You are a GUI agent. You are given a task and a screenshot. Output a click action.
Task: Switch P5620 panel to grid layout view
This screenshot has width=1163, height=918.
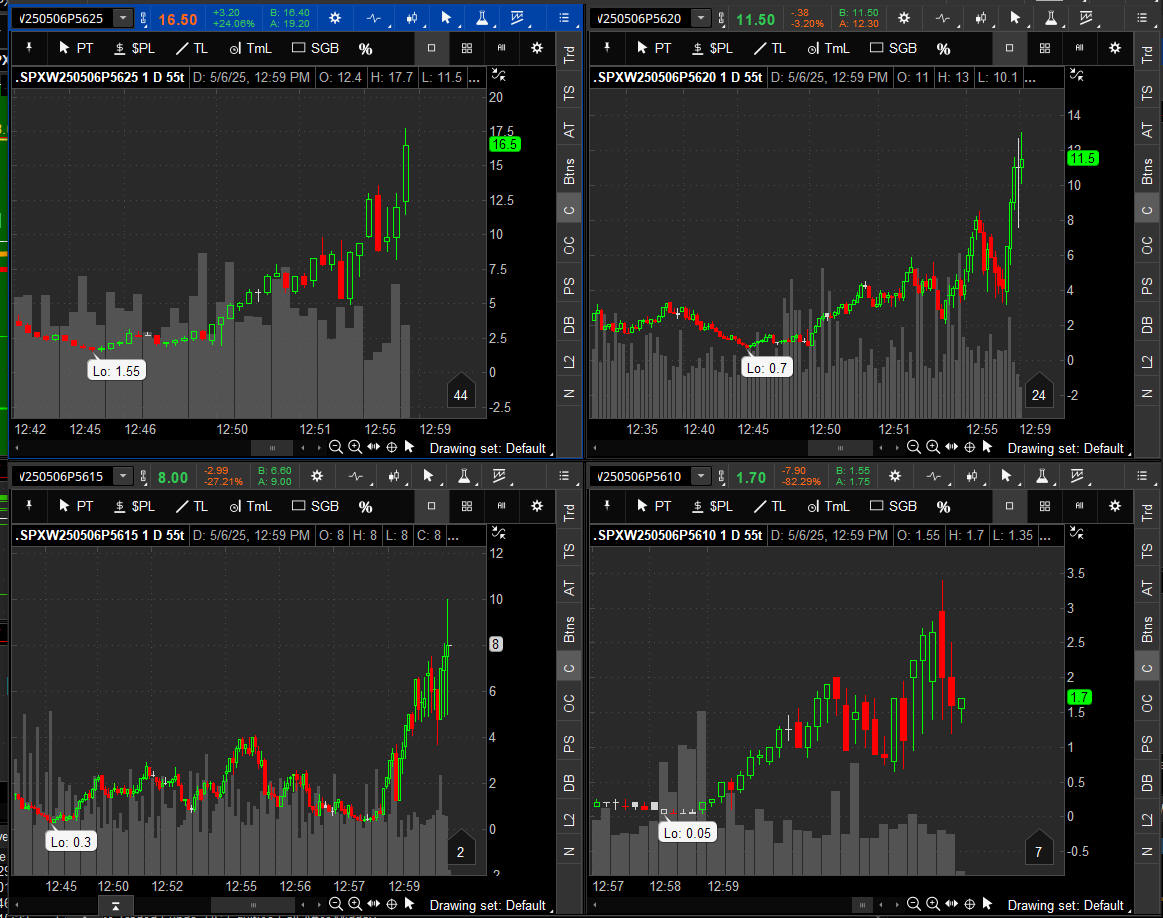pos(1045,48)
